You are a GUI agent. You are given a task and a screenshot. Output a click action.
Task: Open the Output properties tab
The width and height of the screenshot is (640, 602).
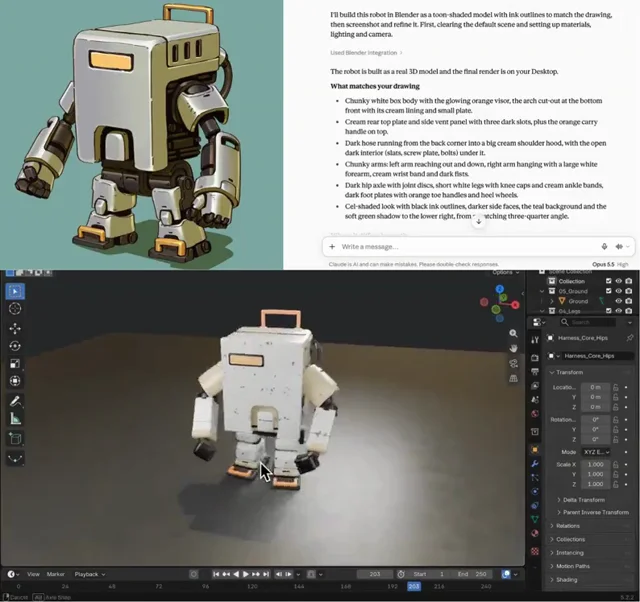tap(535, 371)
